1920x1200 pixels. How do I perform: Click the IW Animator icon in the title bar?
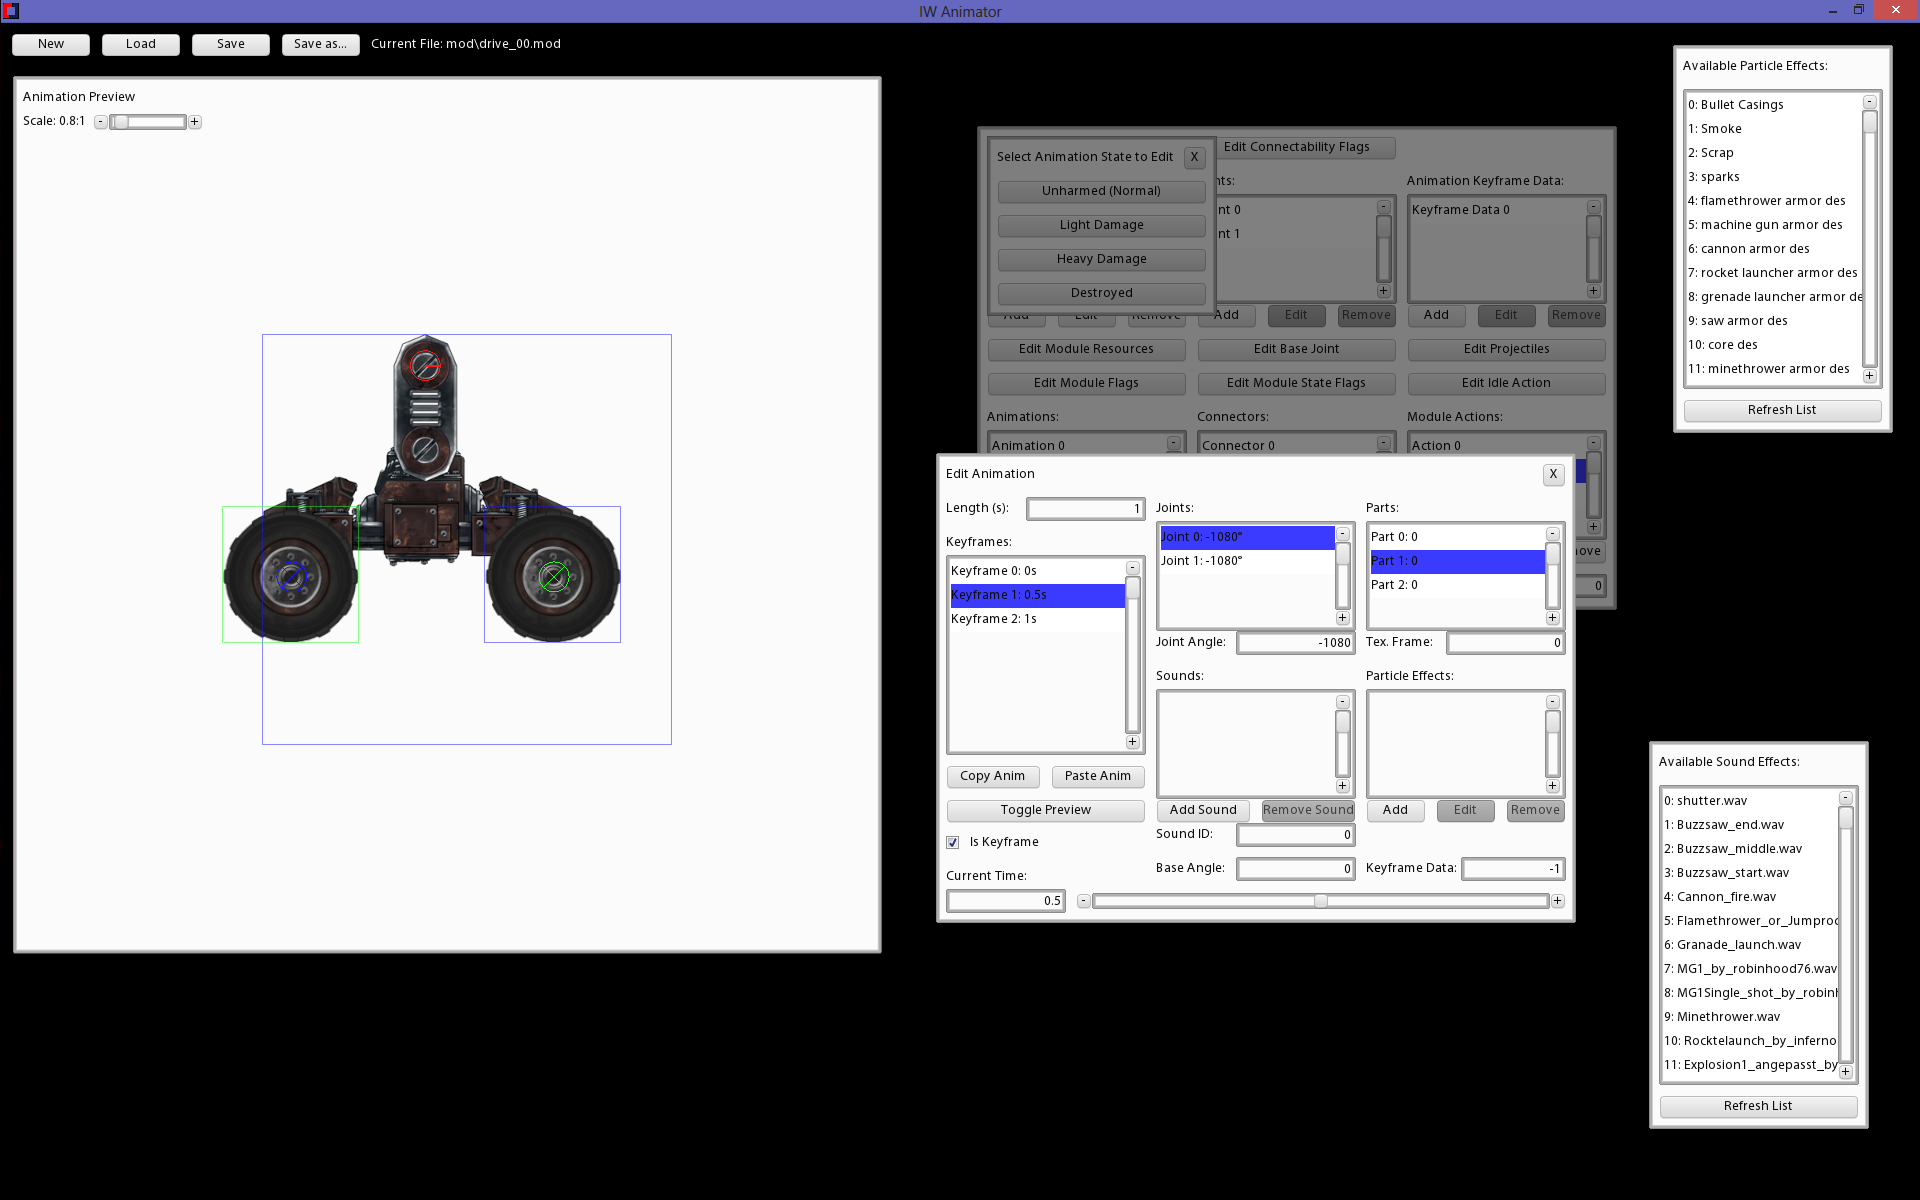(x=11, y=11)
